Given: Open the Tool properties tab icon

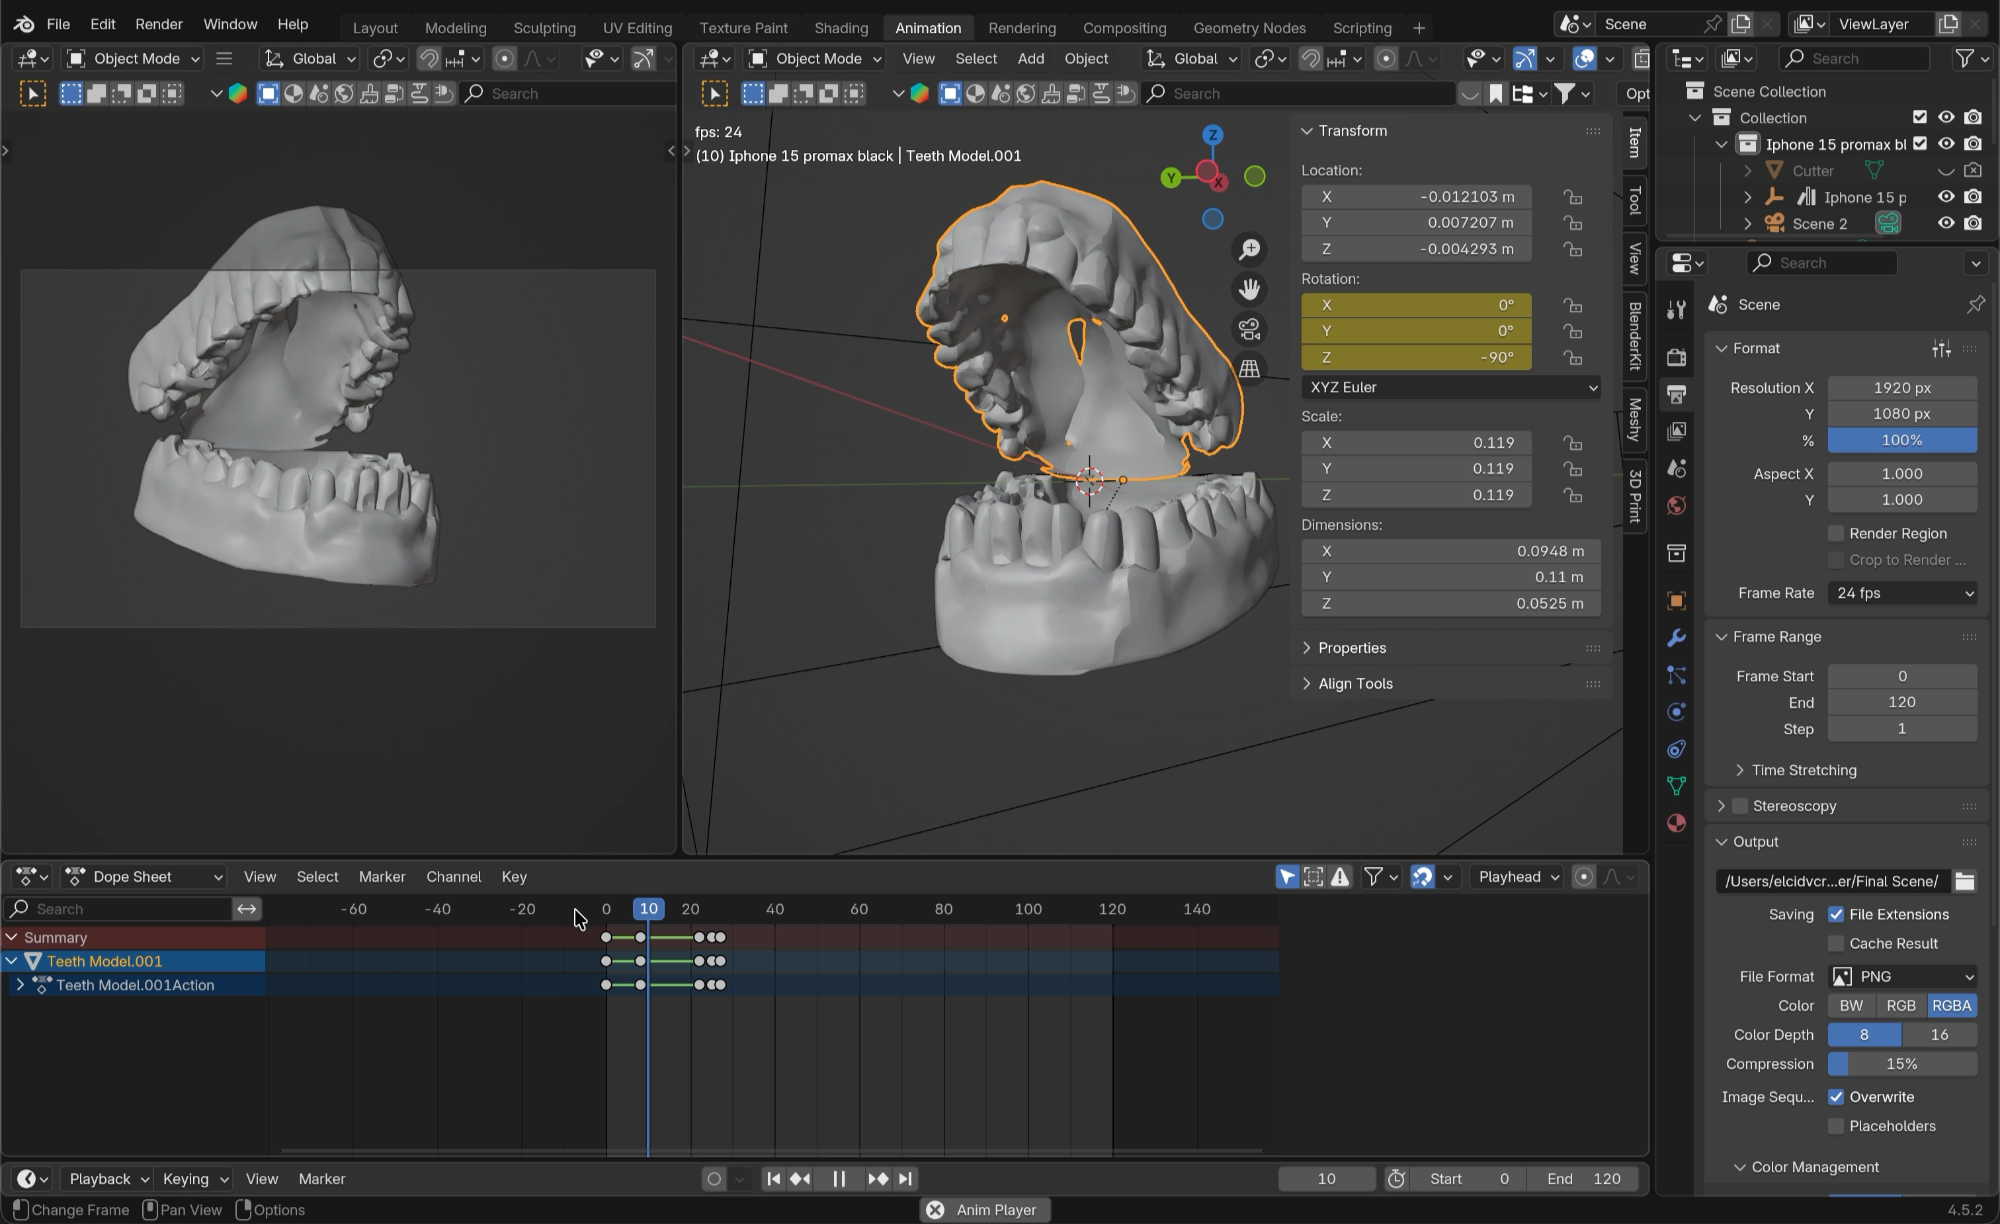Looking at the screenshot, I should [1677, 310].
